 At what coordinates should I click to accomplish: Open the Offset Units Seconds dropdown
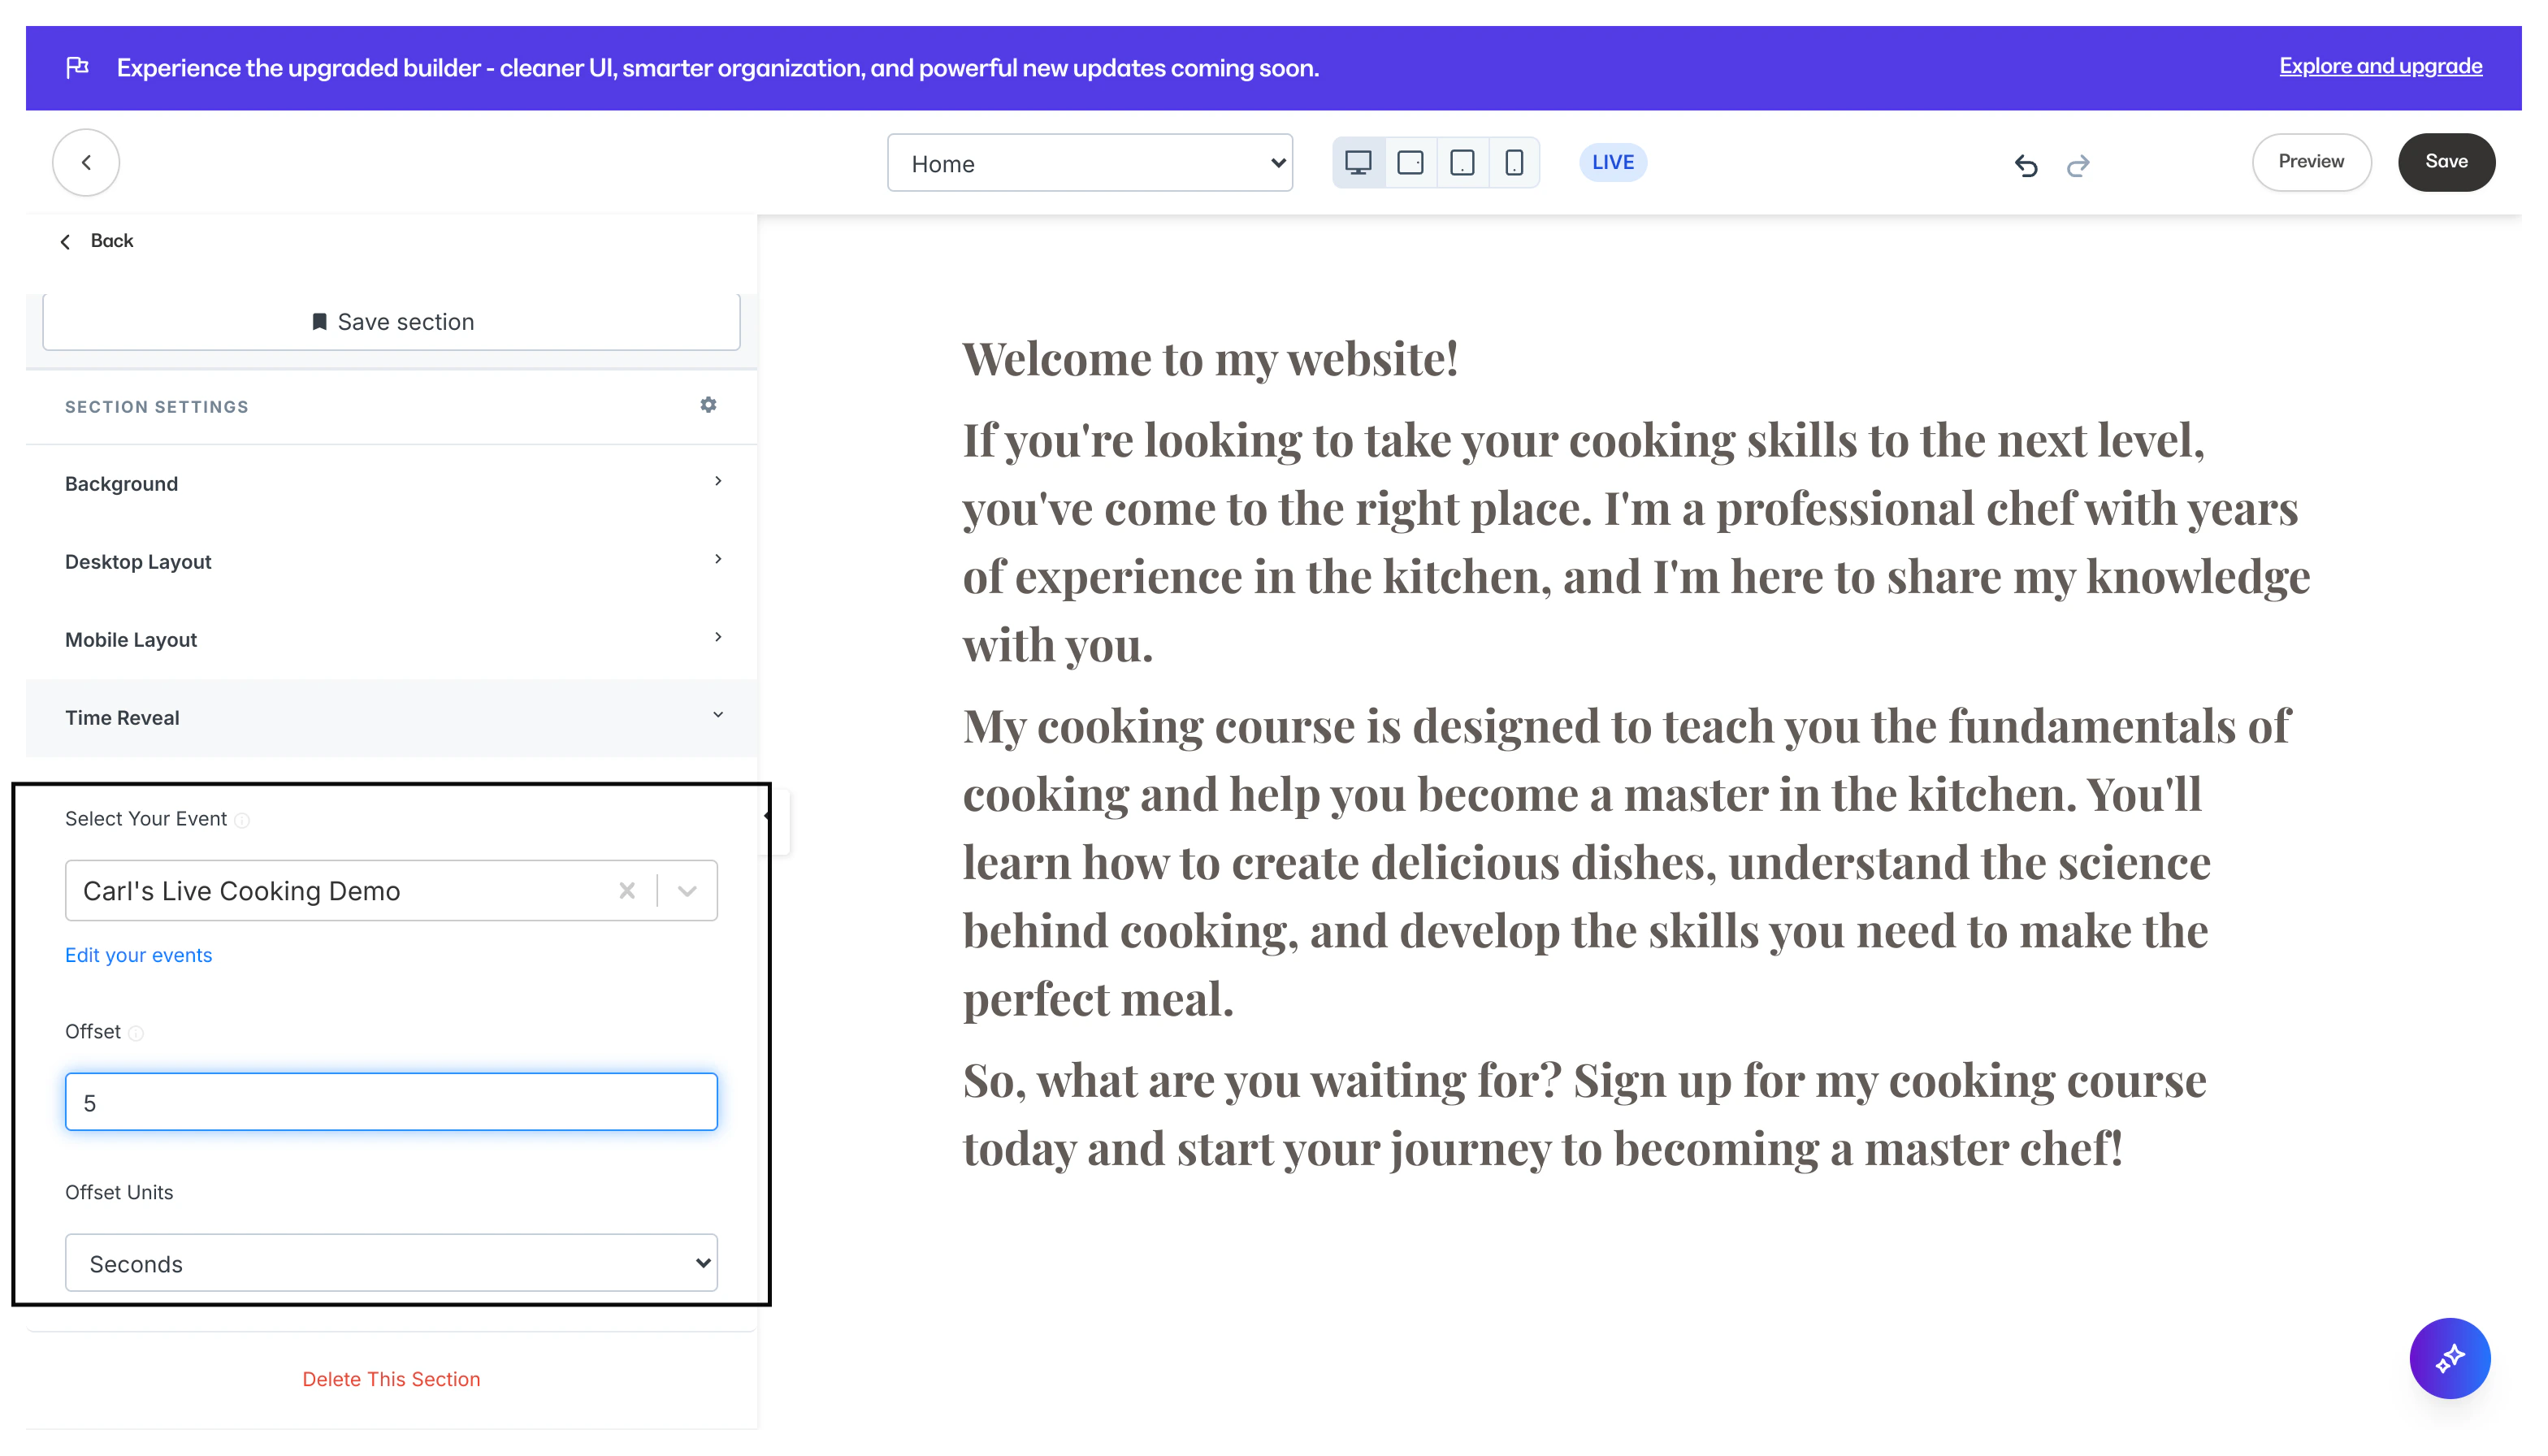pyautogui.click(x=391, y=1263)
